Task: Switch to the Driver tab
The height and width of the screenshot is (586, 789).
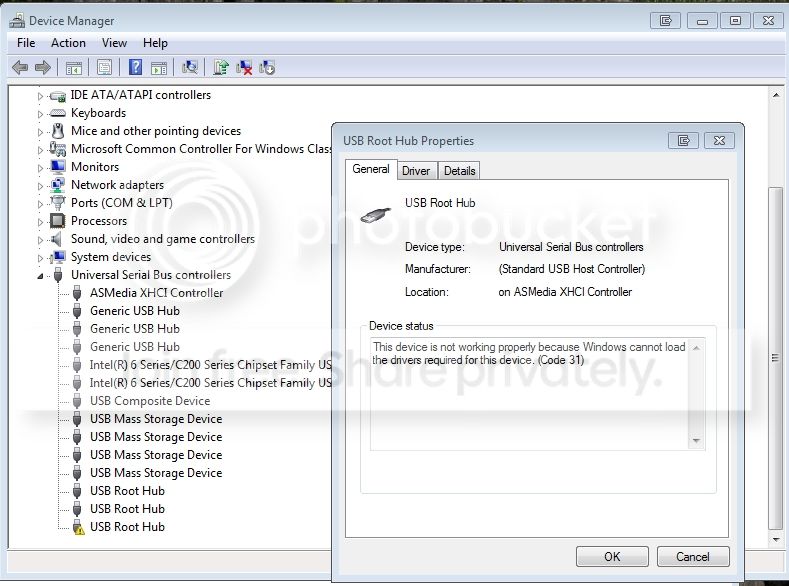Action: 416,171
